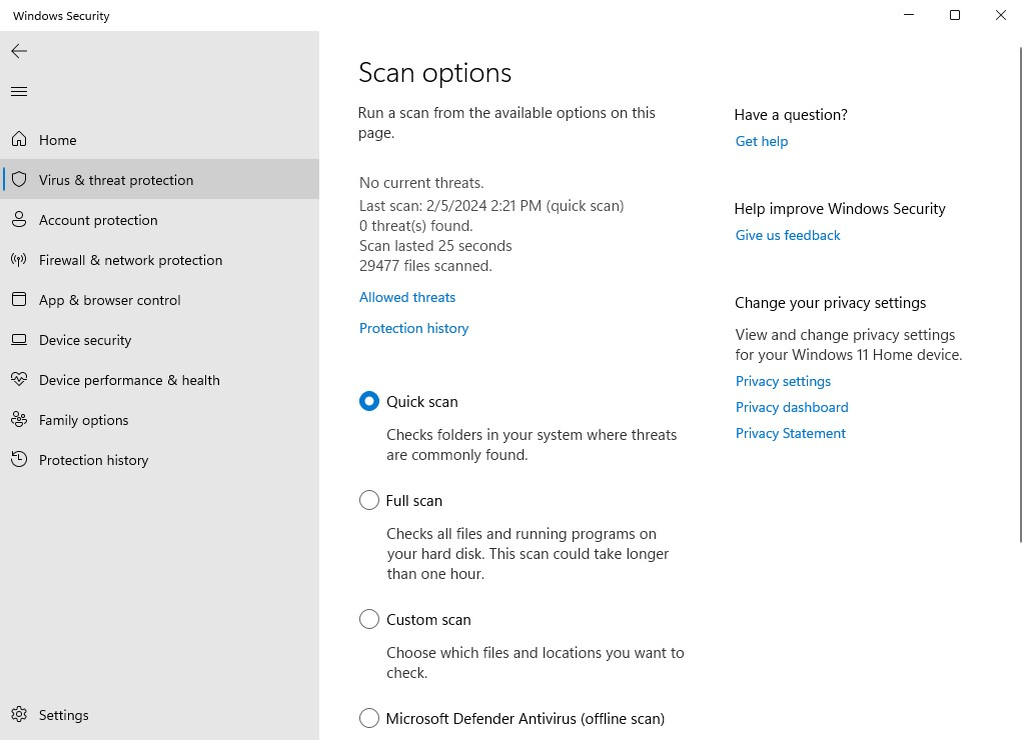
Task: Choose the Custom scan radio button
Action: [369, 619]
